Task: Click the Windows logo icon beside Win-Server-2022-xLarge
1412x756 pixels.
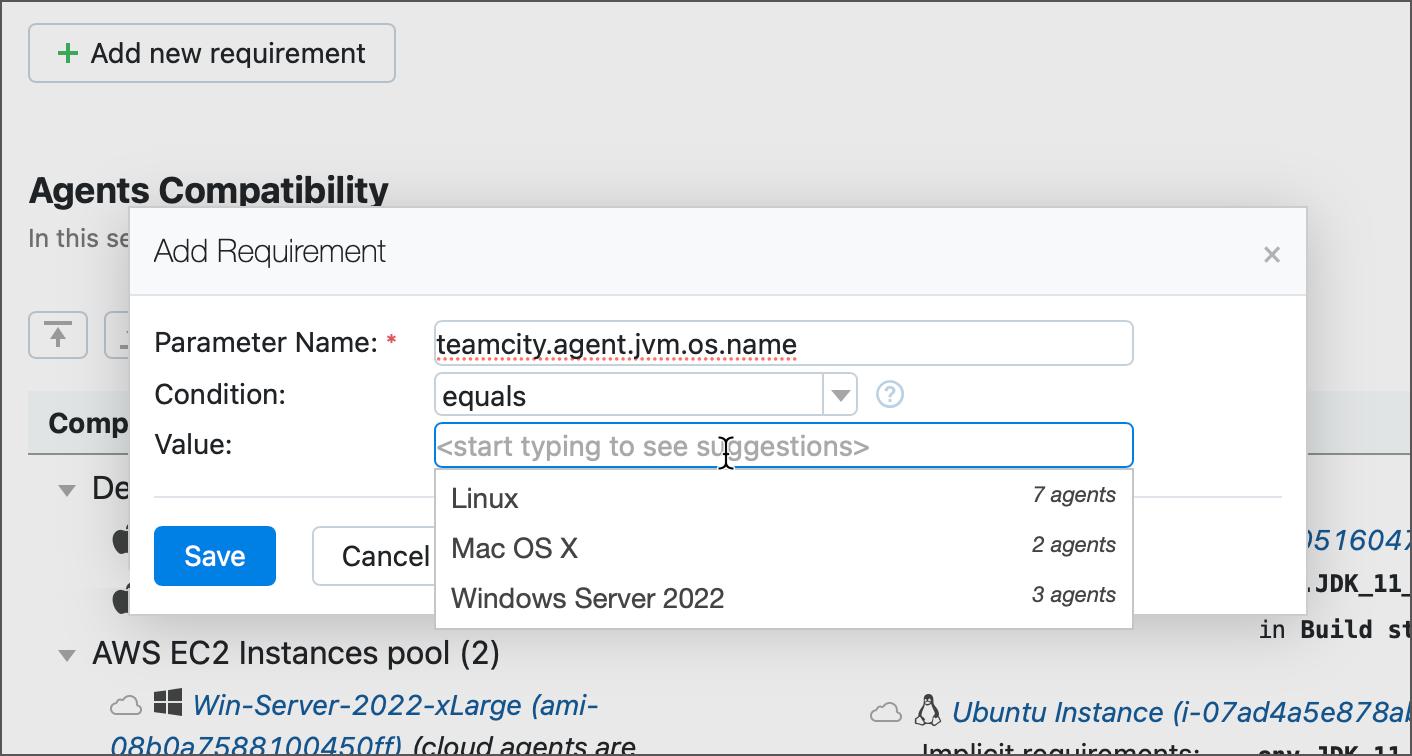Action: (164, 705)
